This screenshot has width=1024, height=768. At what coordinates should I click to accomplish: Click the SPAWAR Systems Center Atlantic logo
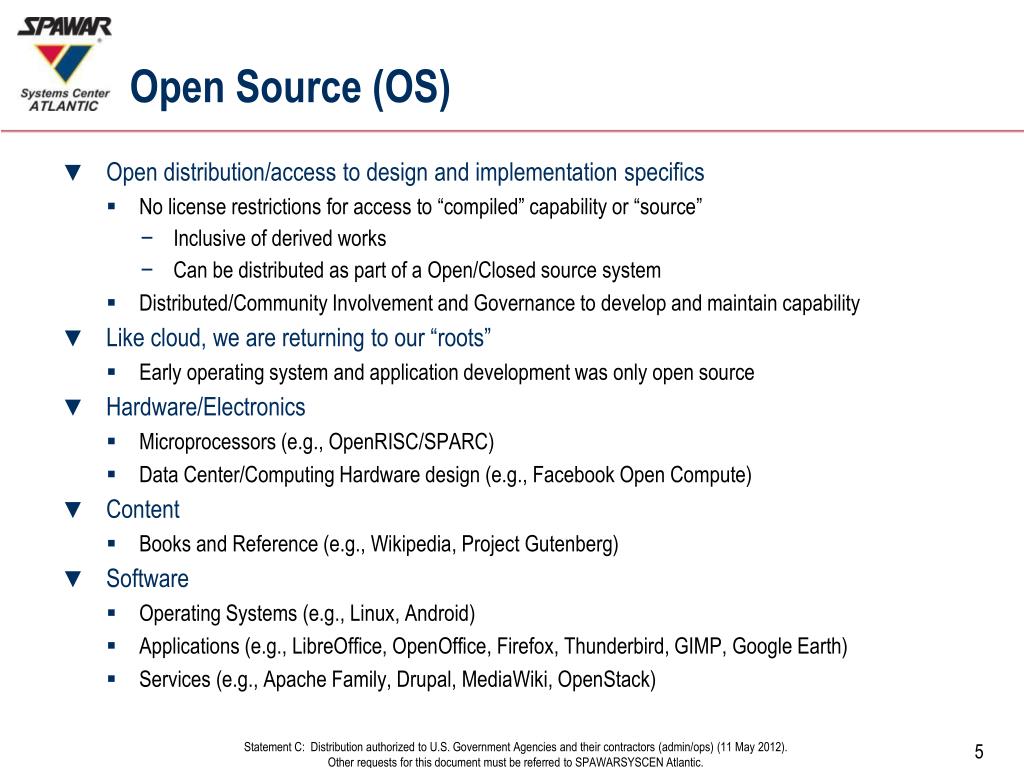click(x=65, y=65)
